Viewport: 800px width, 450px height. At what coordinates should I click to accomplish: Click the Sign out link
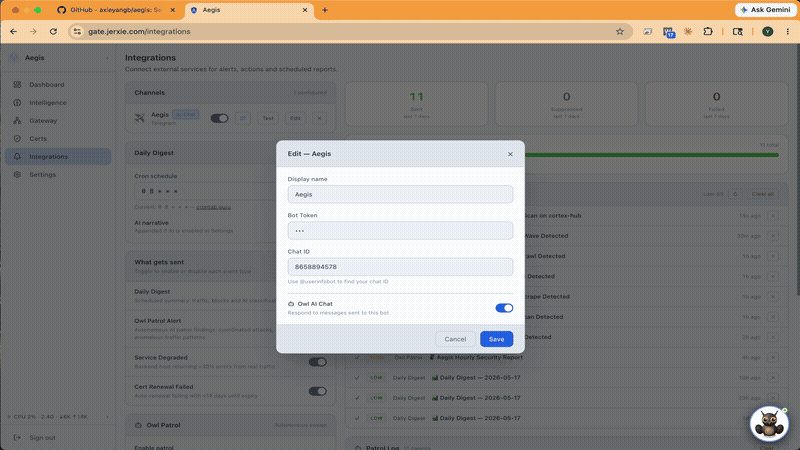click(x=42, y=438)
